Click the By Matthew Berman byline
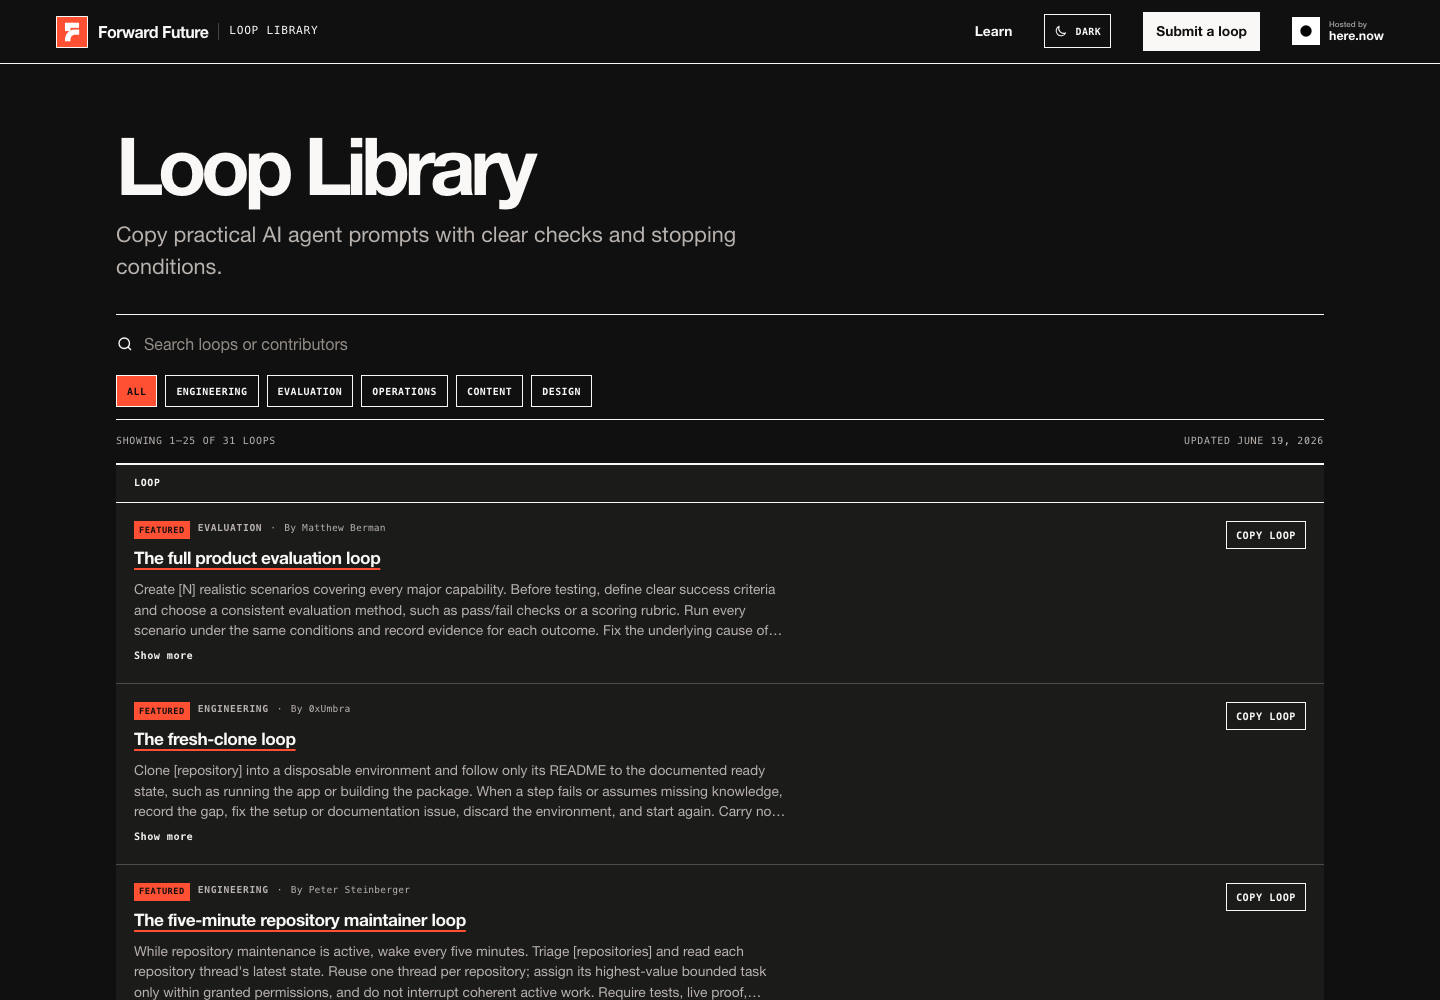 click(335, 528)
